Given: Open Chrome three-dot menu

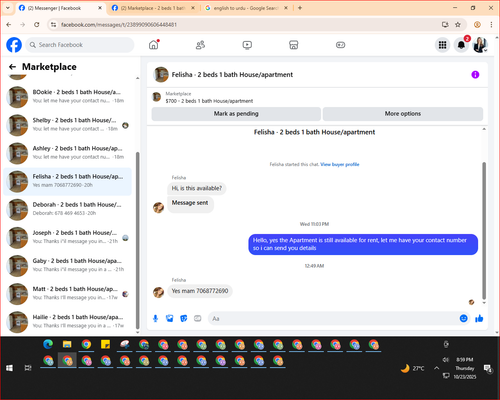Looking at the screenshot, I should pos(491,25).
